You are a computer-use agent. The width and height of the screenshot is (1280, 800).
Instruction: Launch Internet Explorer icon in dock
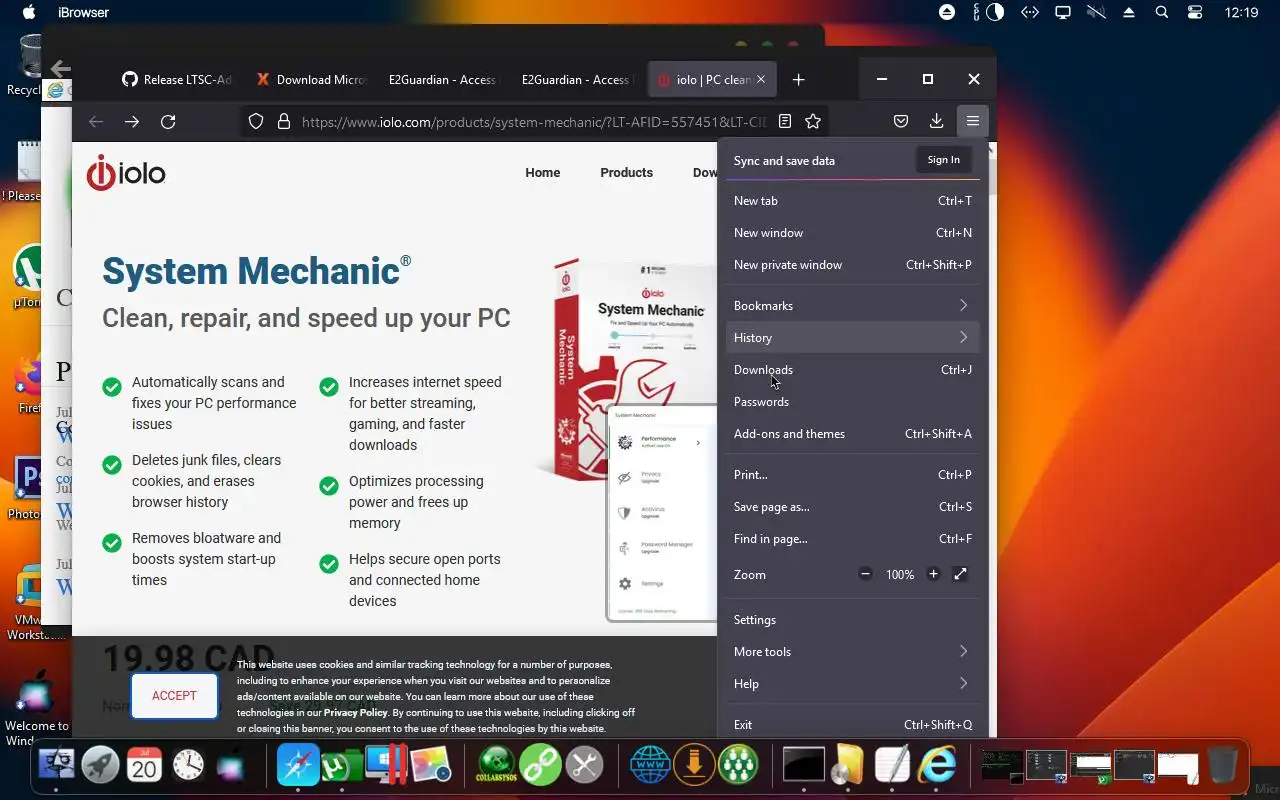click(x=937, y=765)
